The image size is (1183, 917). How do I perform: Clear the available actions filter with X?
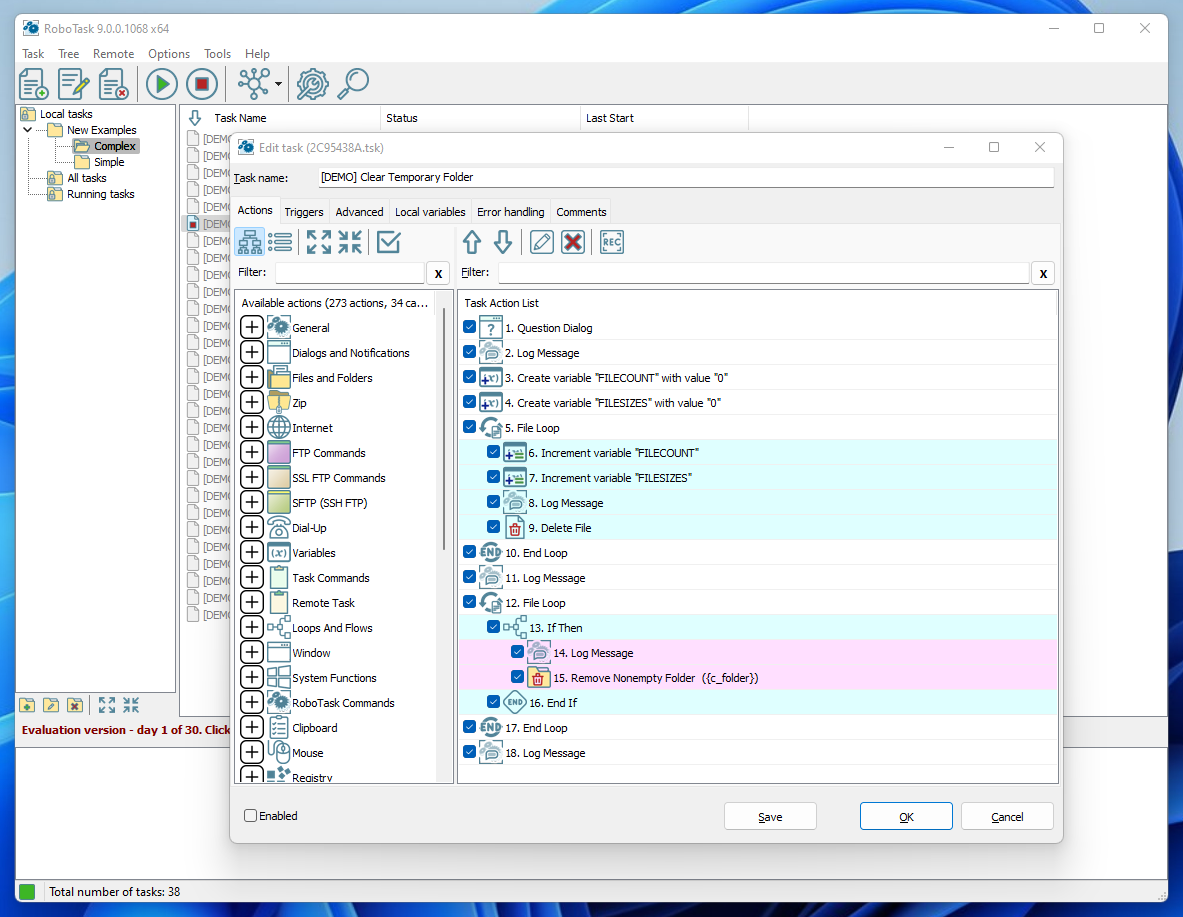point(438,273)
